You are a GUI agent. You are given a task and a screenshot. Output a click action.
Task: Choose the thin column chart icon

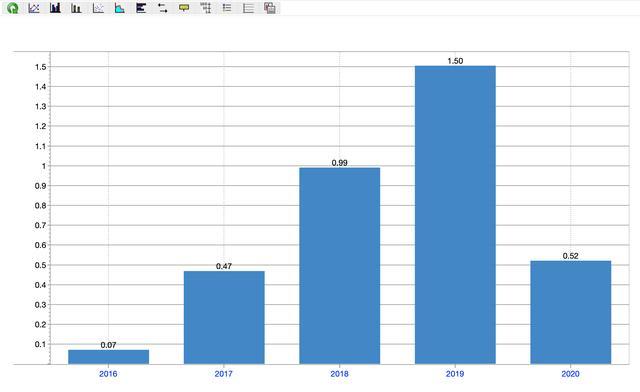[x=76, y=8]
